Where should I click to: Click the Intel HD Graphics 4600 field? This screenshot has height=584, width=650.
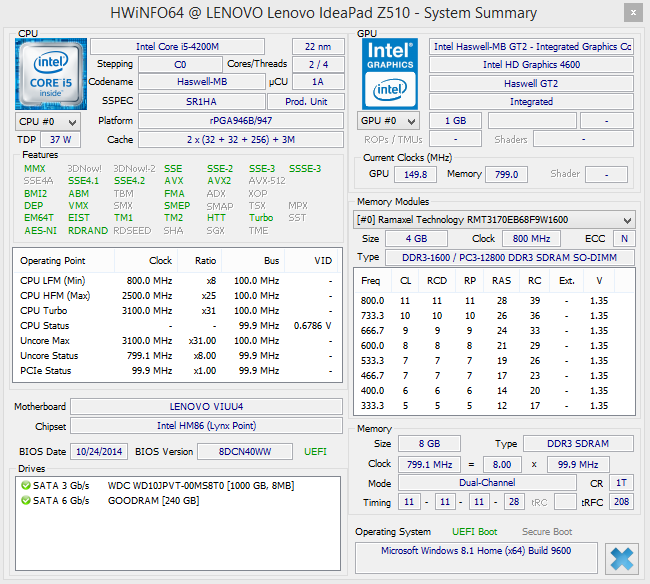point(531,65)
